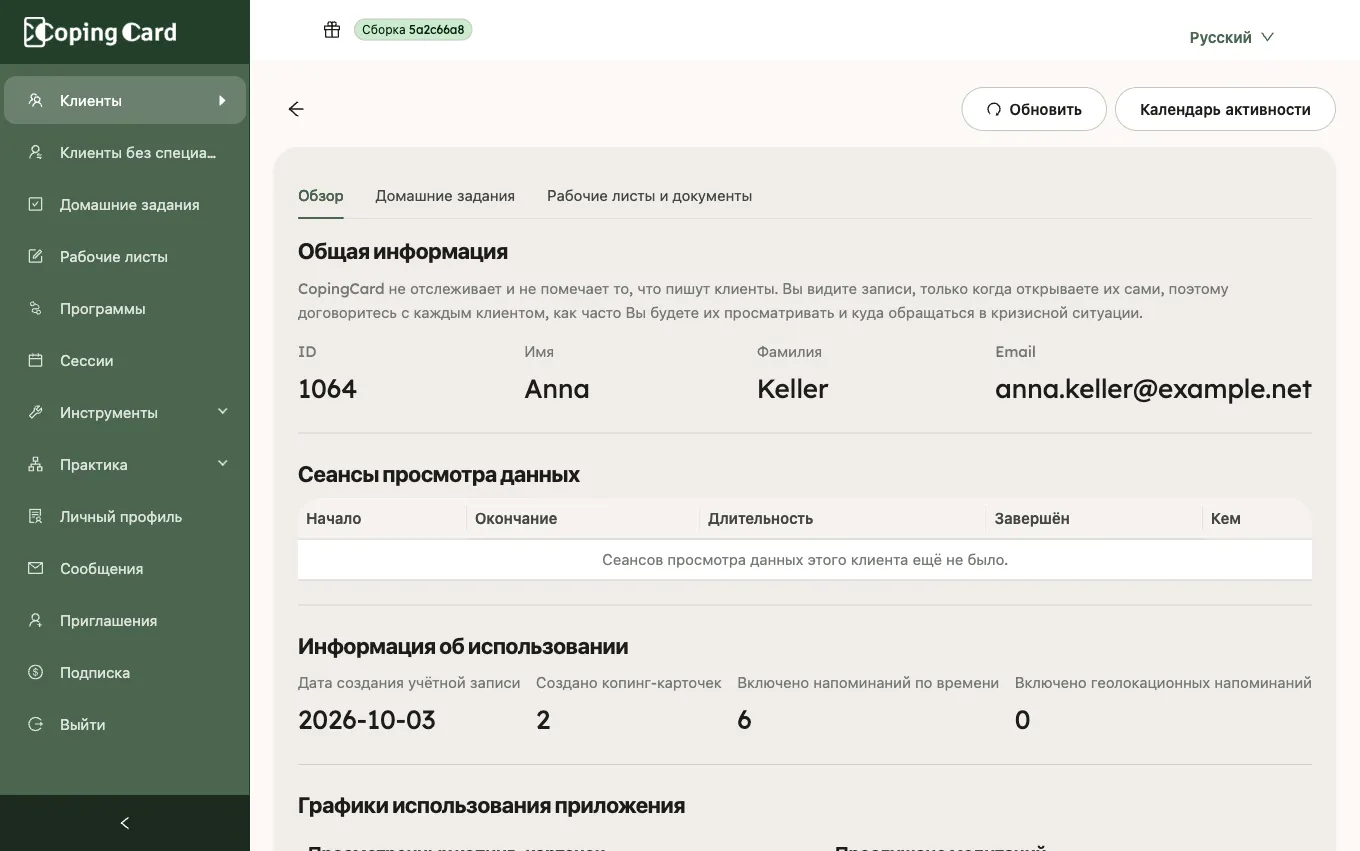The height and width of the screenshot is (851, 1360).
Task: Click the Личный профиль icon
Action: tap(36, 516)
